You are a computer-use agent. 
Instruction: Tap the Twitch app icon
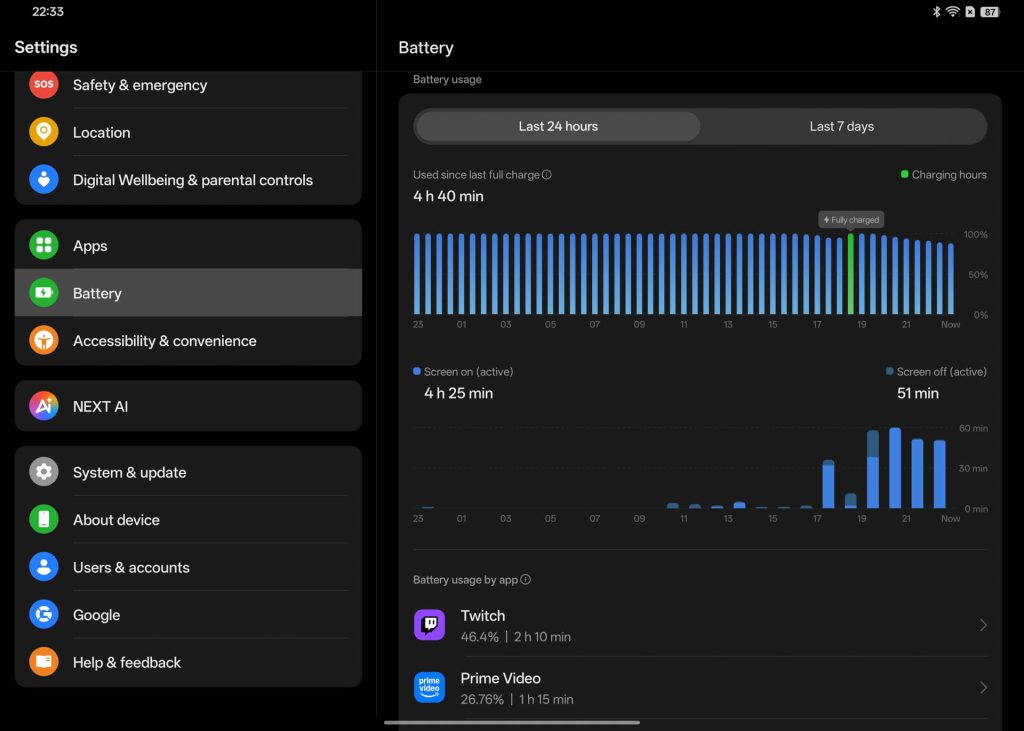pyautogui.click(x=429, y=625)
